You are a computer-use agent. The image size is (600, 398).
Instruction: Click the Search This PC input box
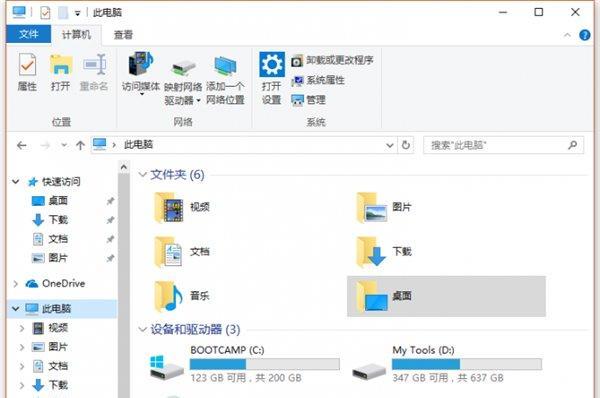[x=497, y=145]
